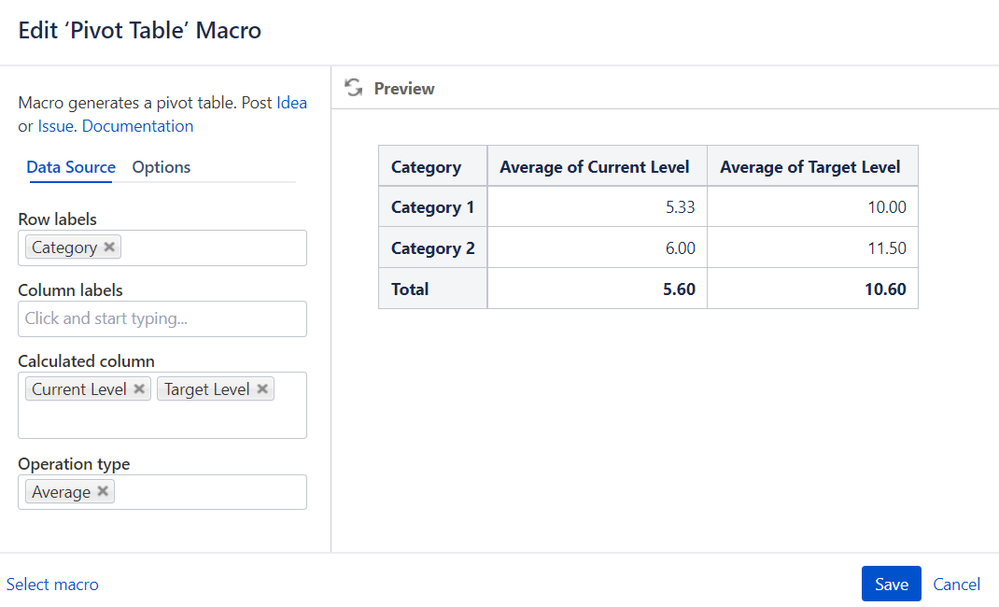Remove the Average operation tag
This screenshot has width=999, height=607.
click(103, 492)
